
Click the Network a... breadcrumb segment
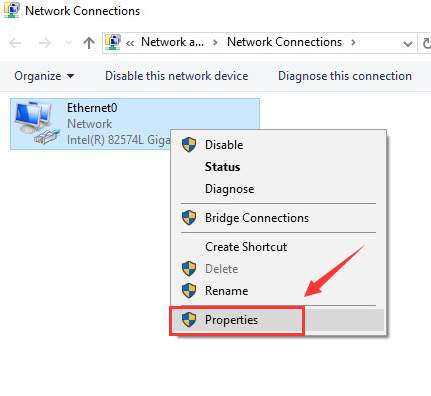pos(172,42)
